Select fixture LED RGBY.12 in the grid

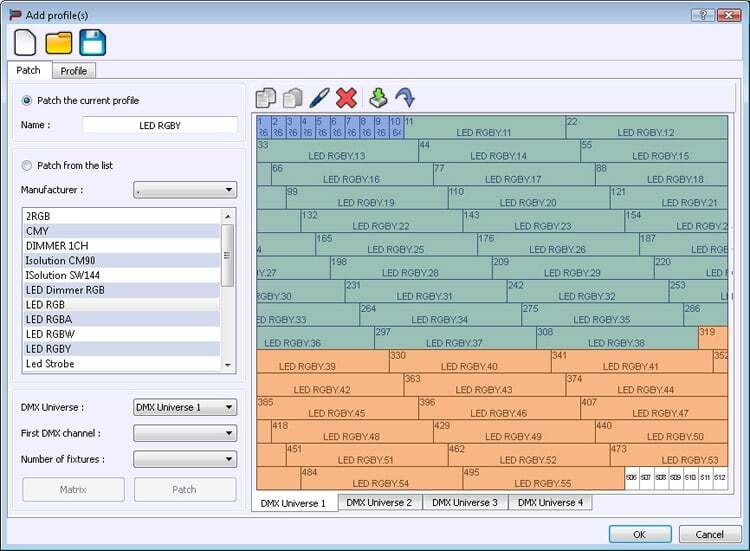[x=647, y=127]
